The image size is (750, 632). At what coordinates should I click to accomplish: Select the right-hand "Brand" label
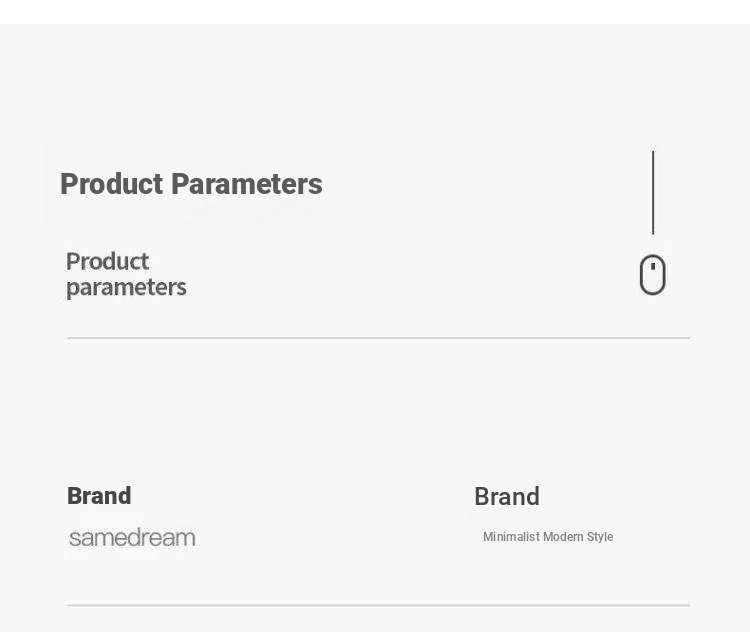(x=507, y=497)
